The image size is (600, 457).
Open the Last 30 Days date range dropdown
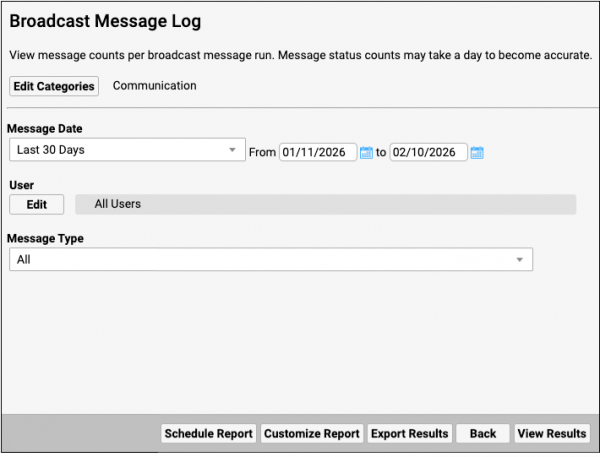tap(120, 151)
